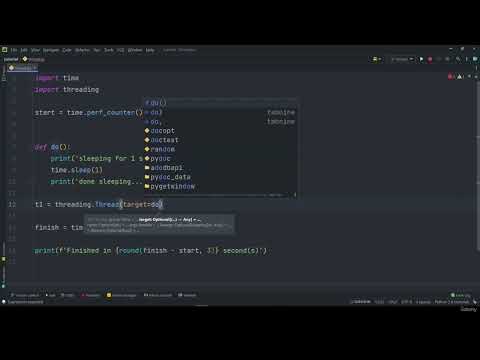The width and height of the screenshot is (480, 360).
Task: Click the Python interpreter status bar entry
Action: pyautogui.click(x=452, y=302)
